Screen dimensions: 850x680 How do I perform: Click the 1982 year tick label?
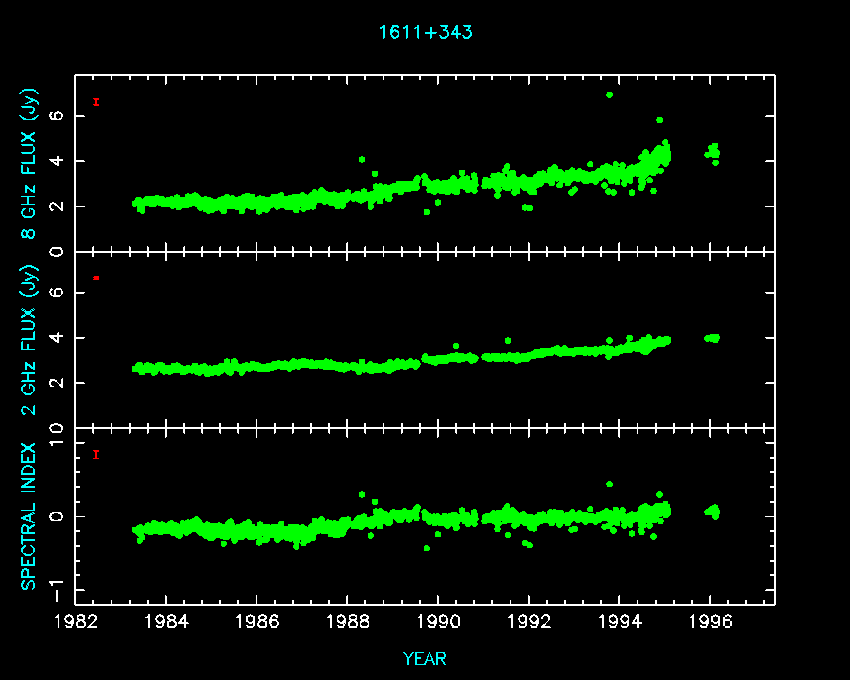pos(76,622)
